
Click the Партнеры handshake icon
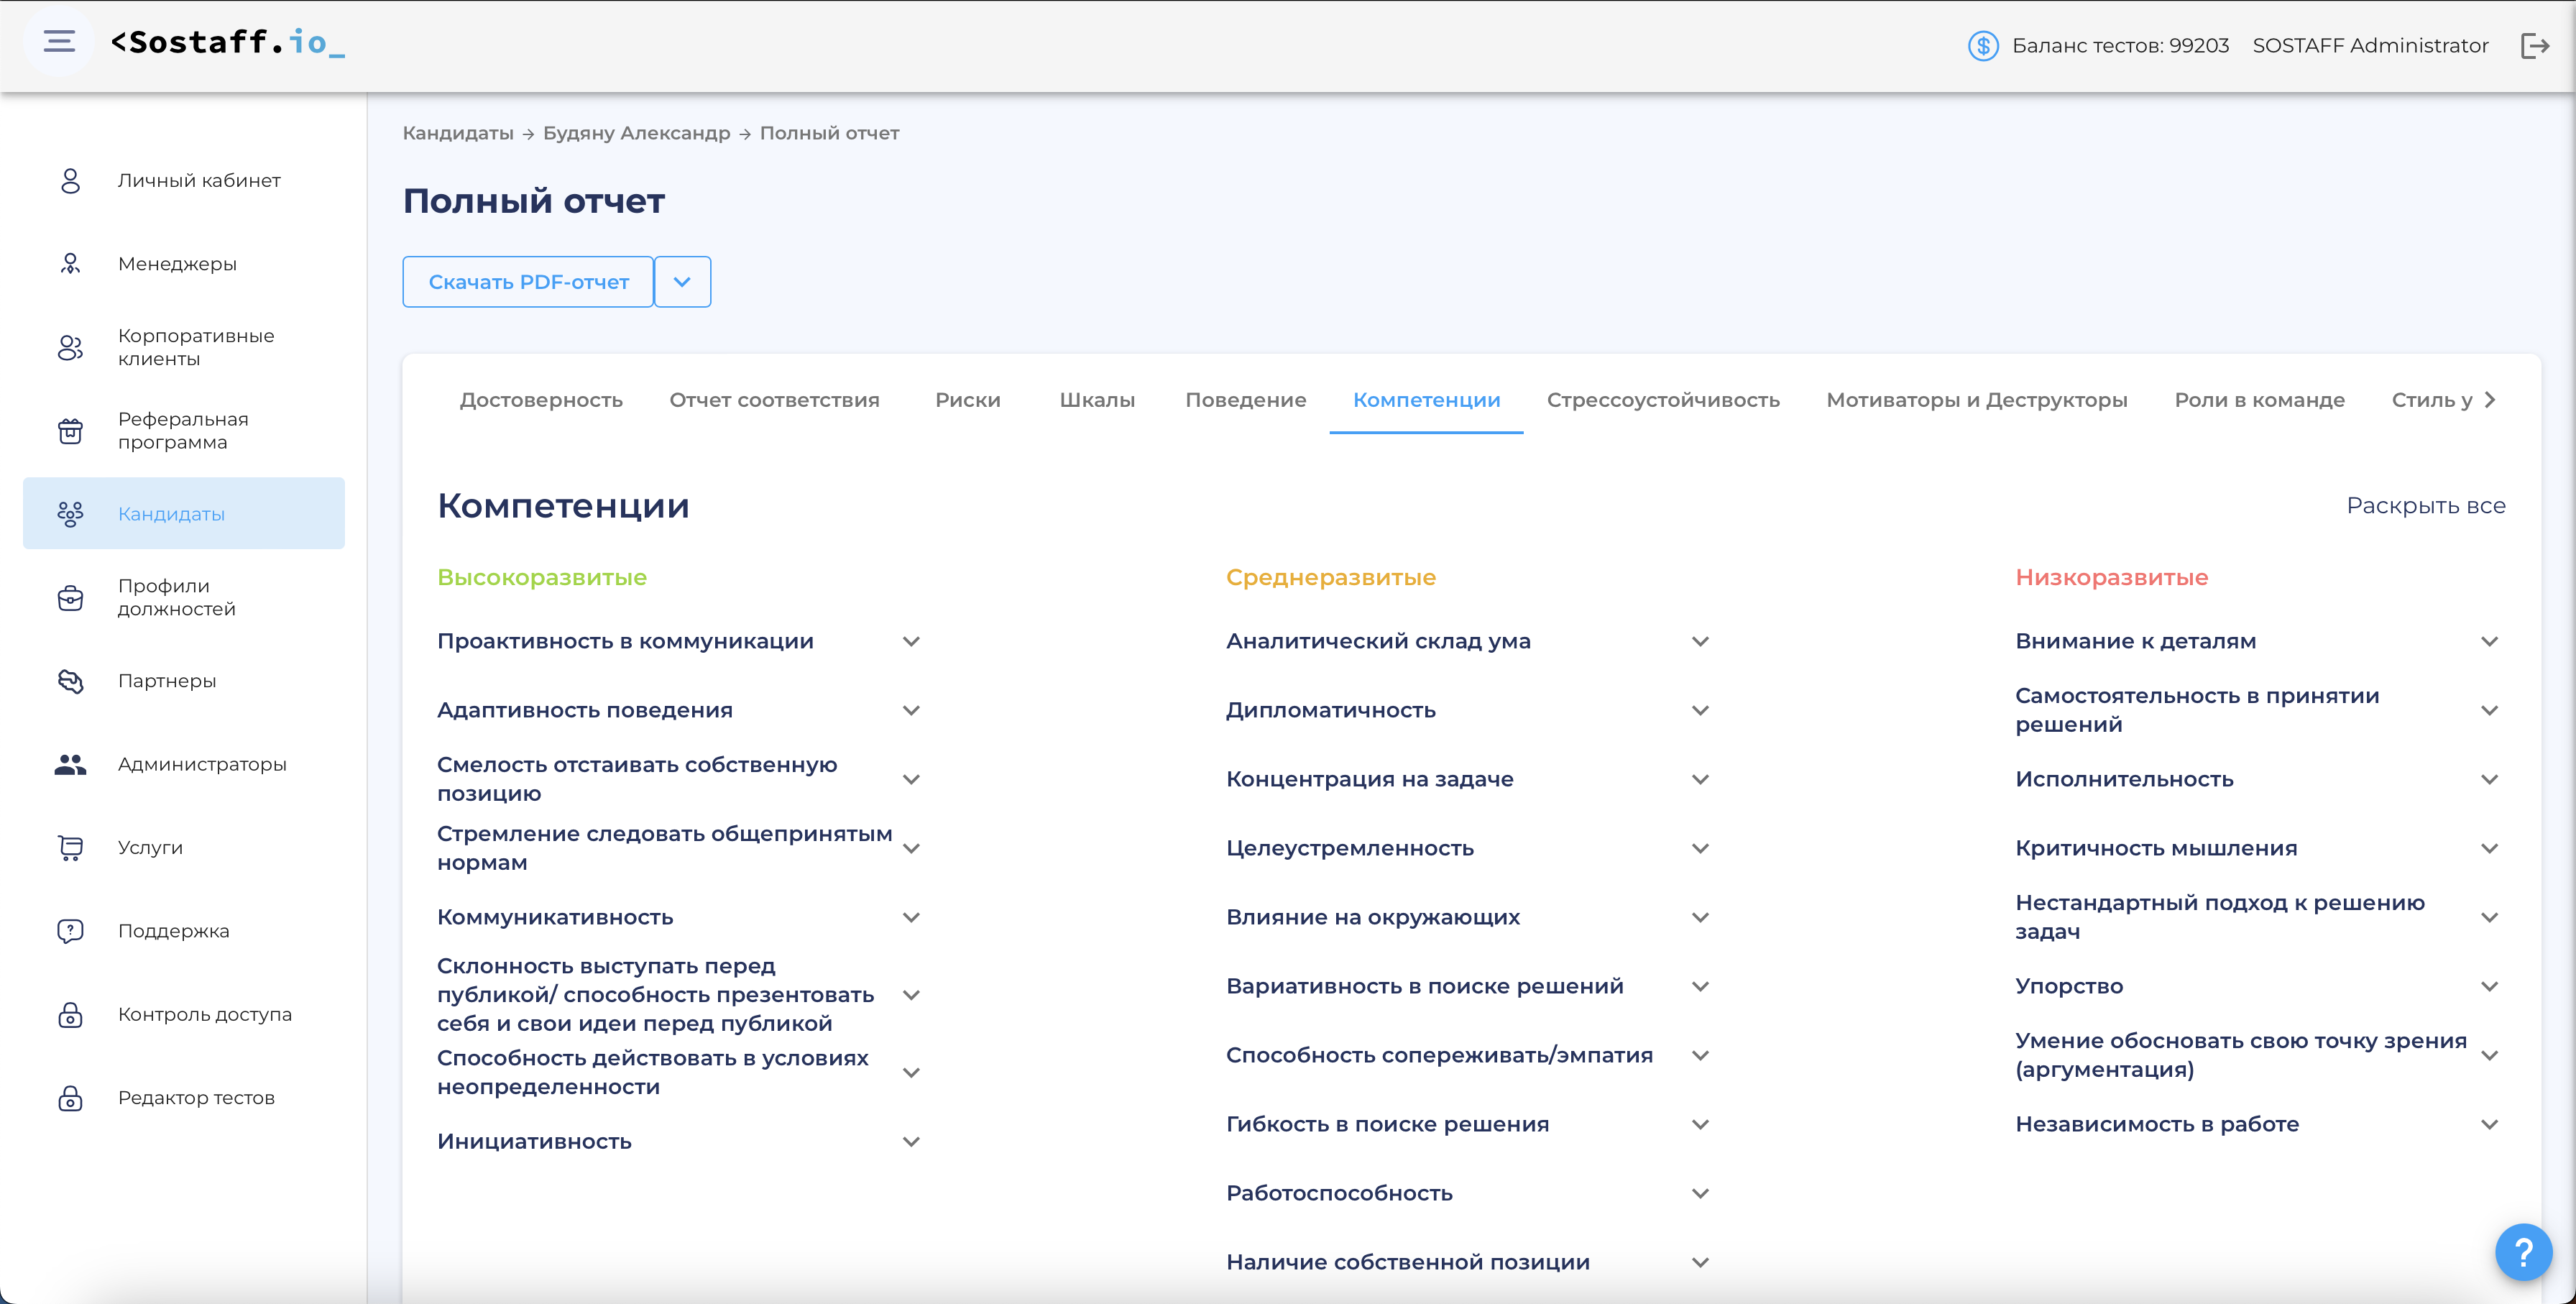[x=70, y=681]
